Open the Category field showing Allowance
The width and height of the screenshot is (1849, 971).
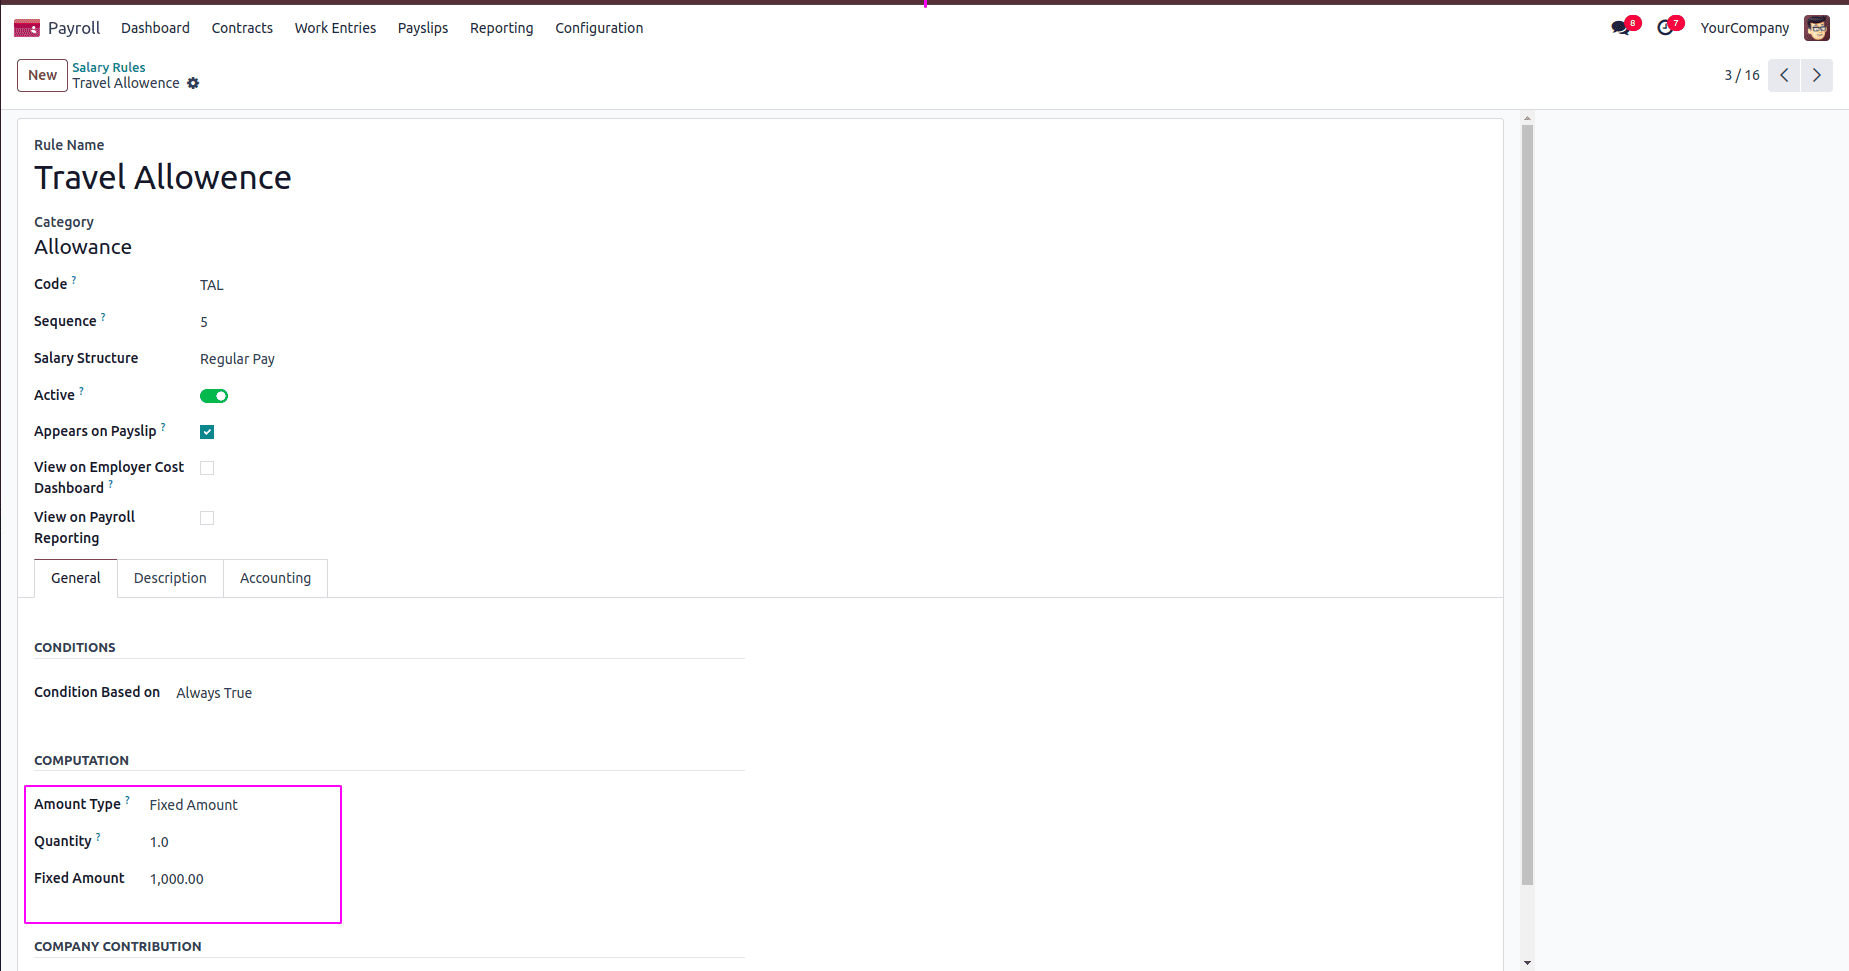click(83, 247)
